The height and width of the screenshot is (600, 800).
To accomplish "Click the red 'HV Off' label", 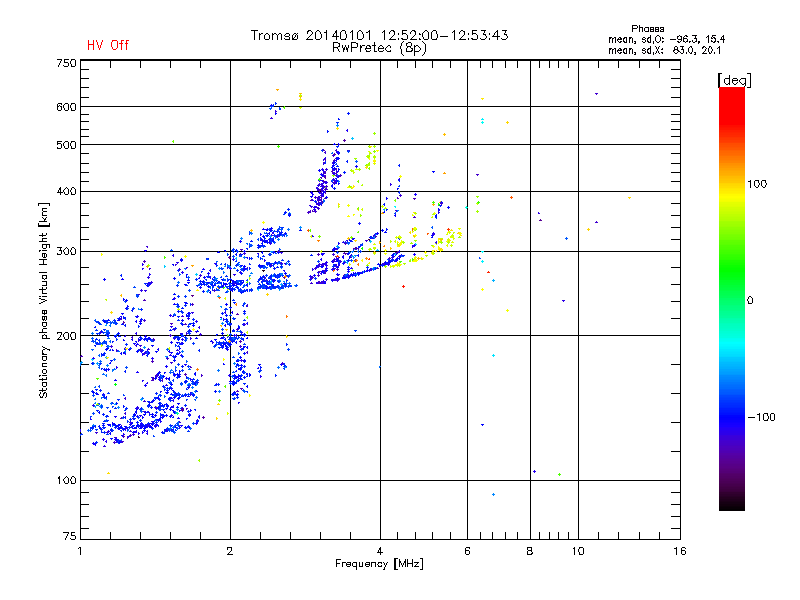I will pos(108,45).
